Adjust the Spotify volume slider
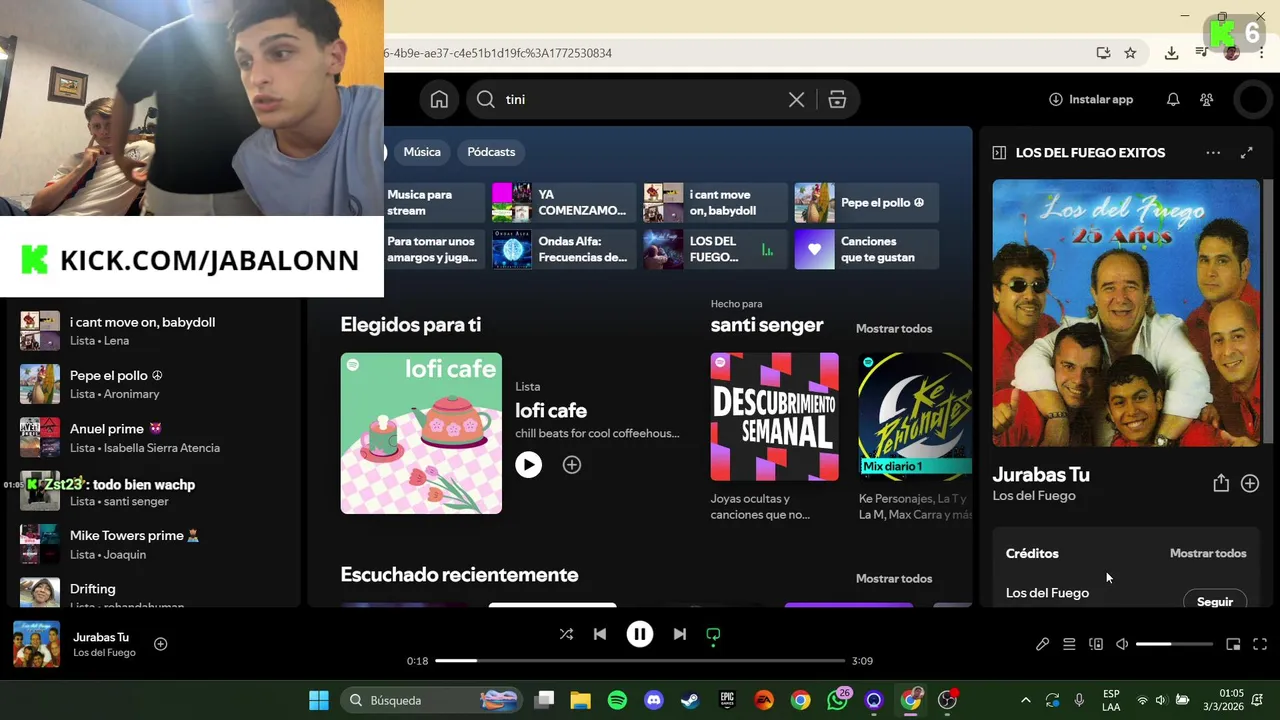This screenshot has width=1280, height=720. click(1174, 645)
